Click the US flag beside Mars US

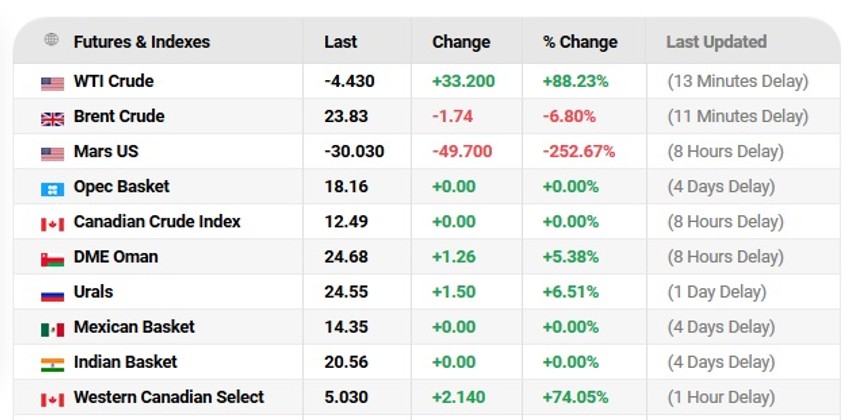pyautogui.click(x=52, y=153)
